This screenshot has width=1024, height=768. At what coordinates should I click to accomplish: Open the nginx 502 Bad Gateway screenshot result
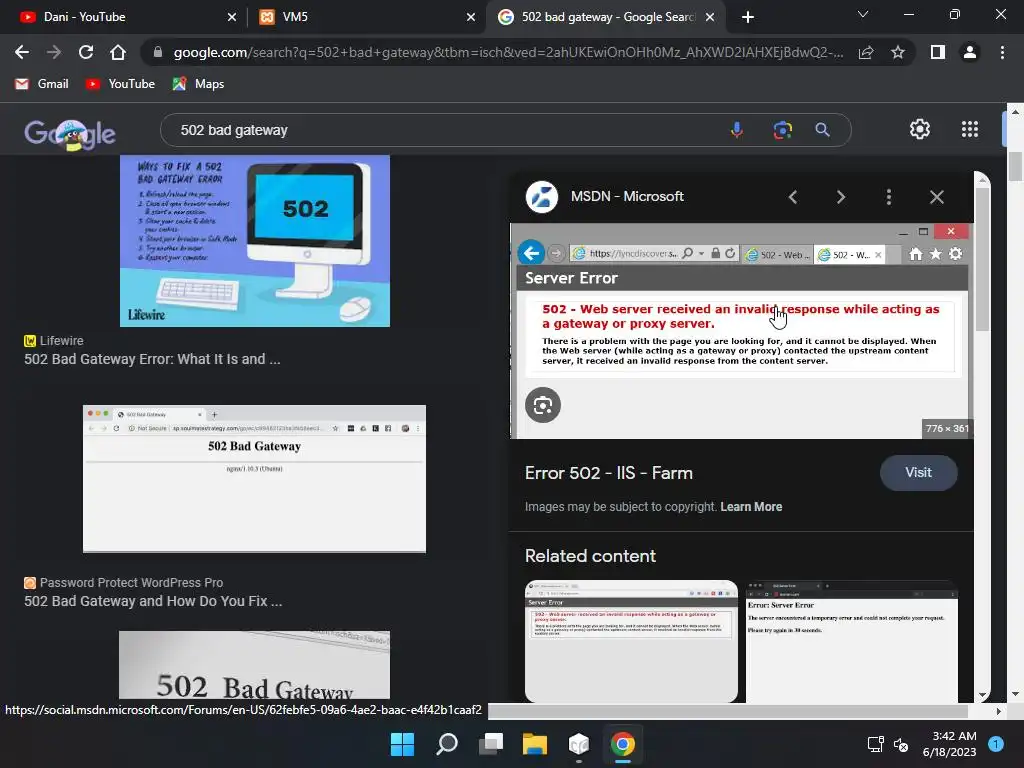point(254,479)
